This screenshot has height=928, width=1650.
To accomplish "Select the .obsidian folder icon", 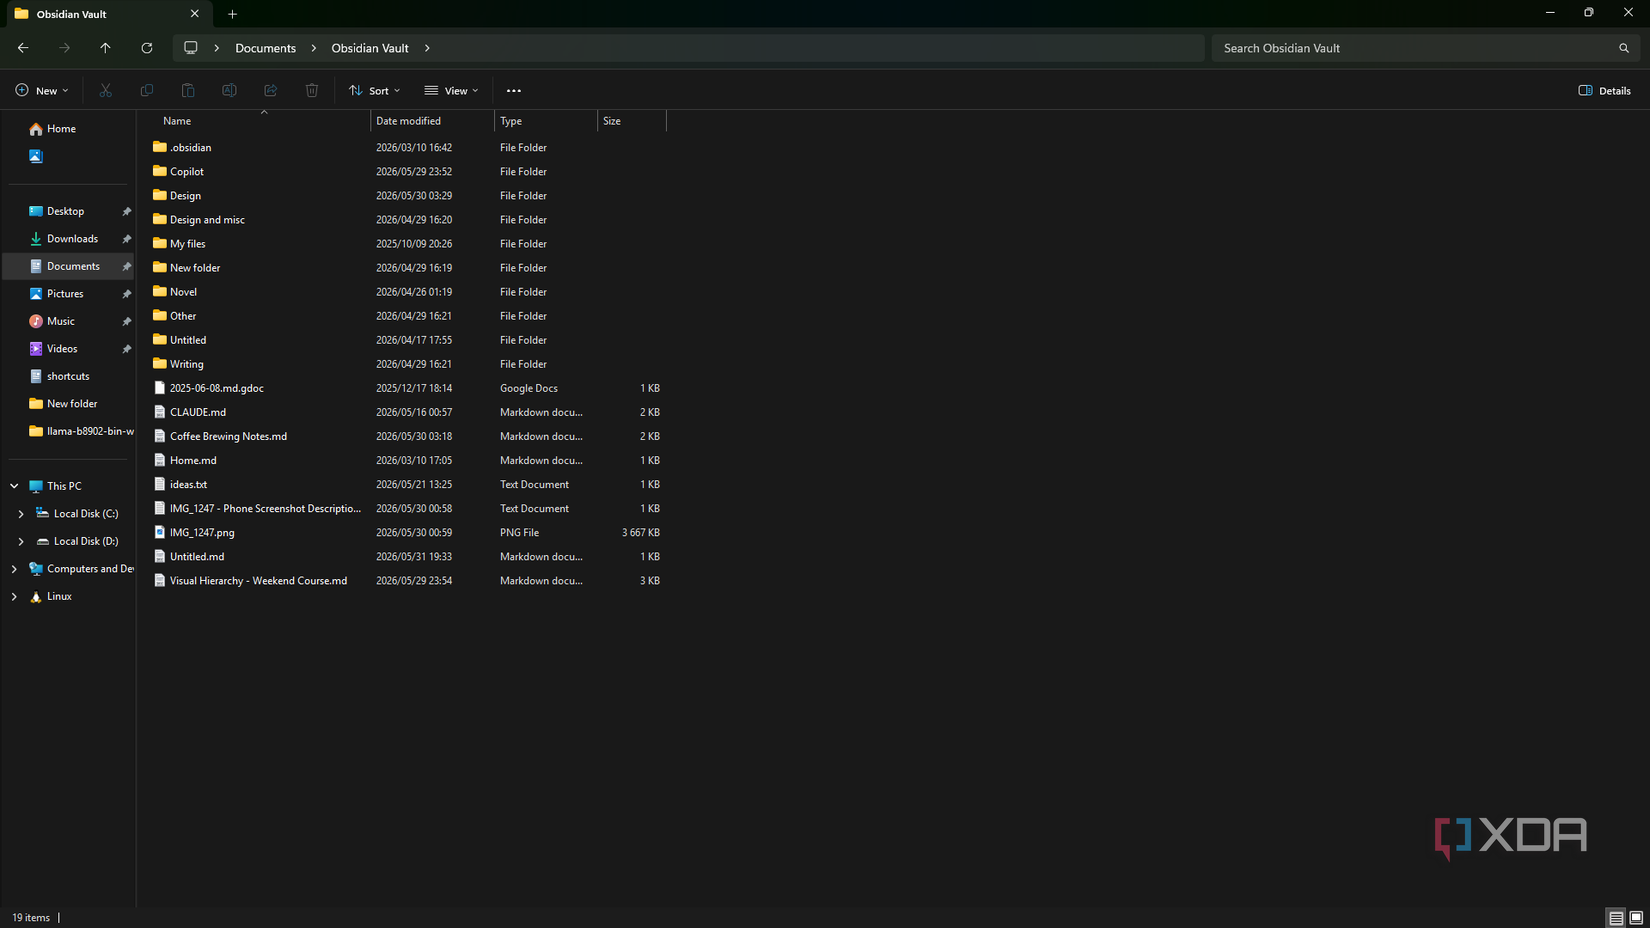I will tap(159, 147).
